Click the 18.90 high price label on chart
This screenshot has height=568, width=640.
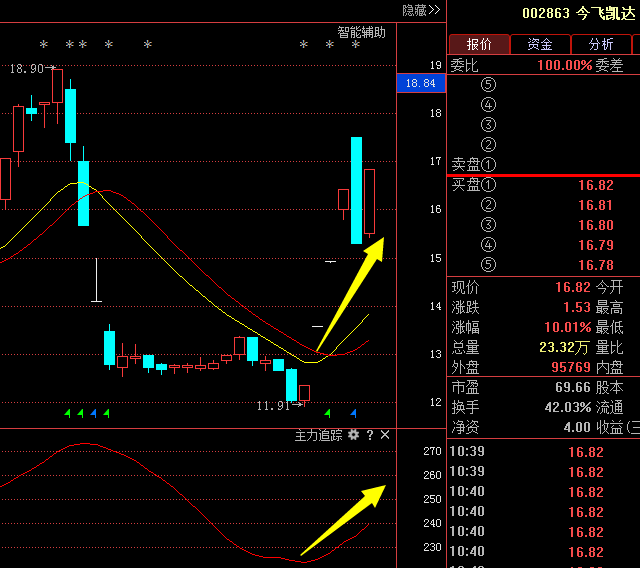point(27,69)
